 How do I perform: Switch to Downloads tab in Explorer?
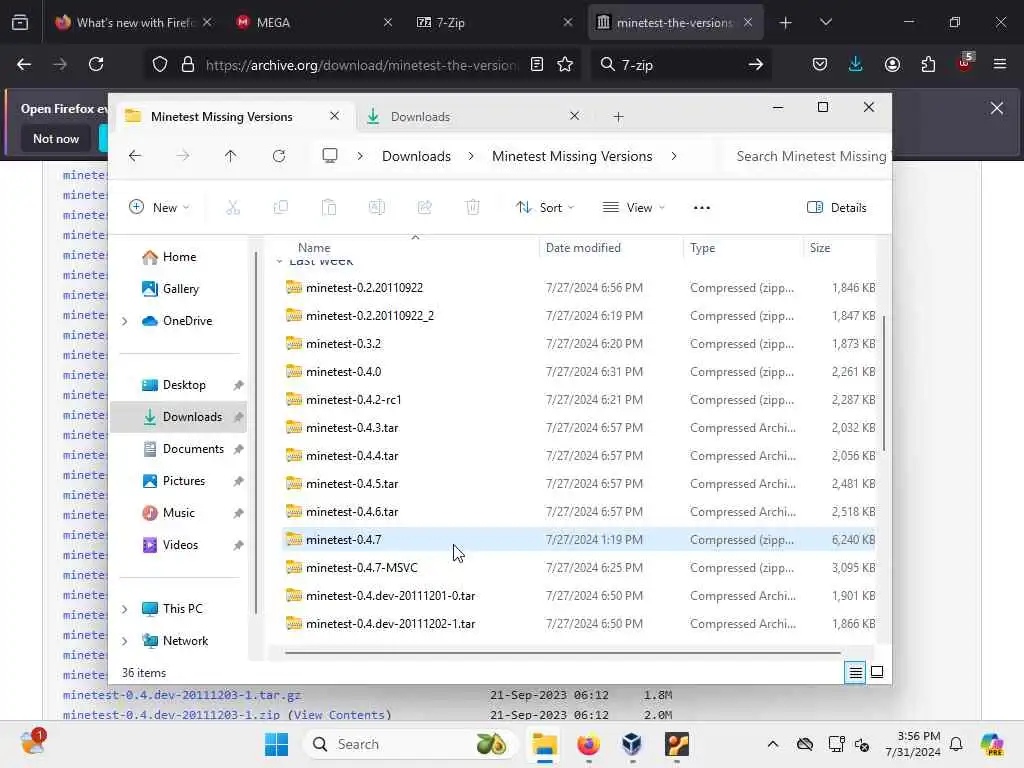[x=473, y=117]
